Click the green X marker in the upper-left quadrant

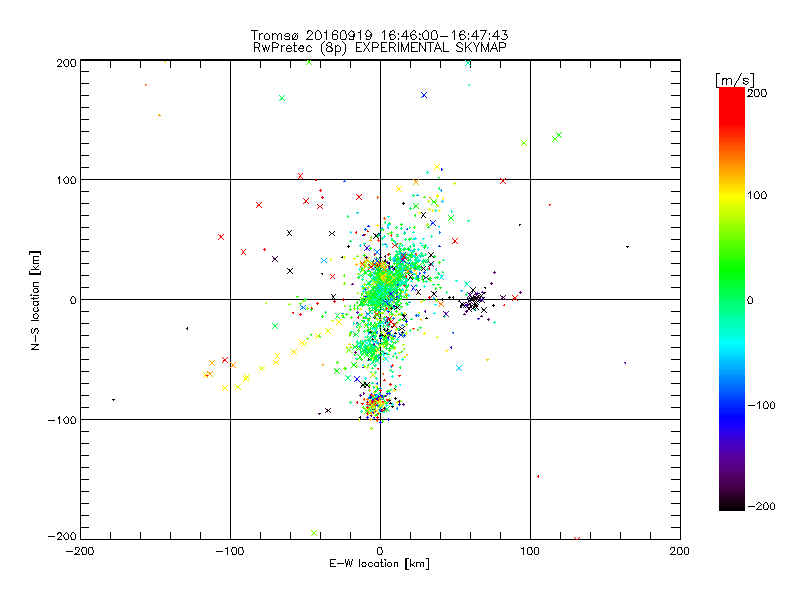point(282,98)
